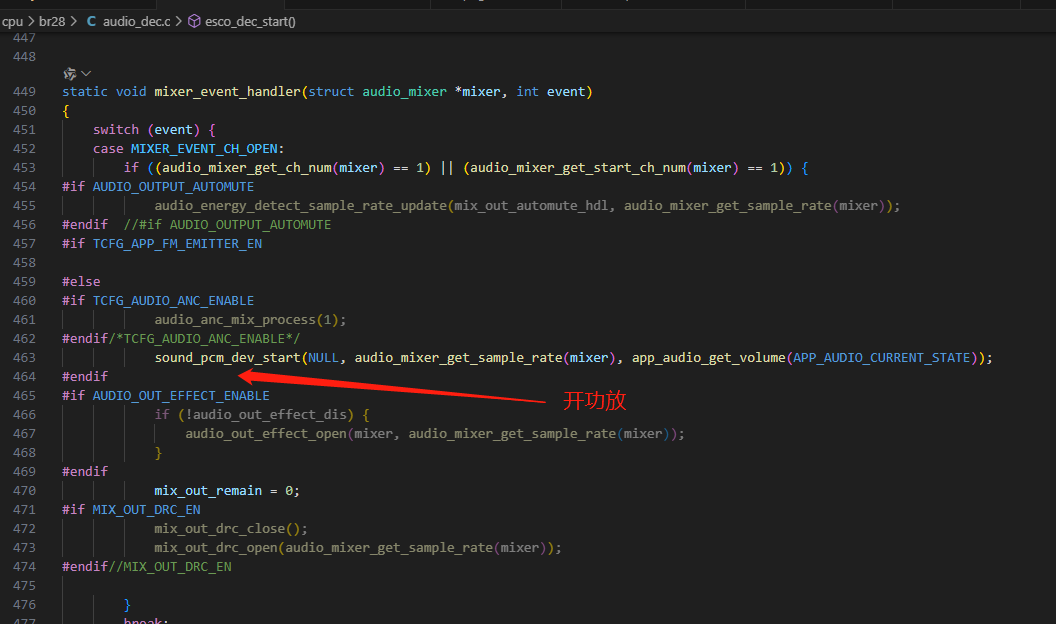The width and height of the screenshot is (1056, 624).
Task: Click line number 449 in the gutter
Action: tap(24, 92)
